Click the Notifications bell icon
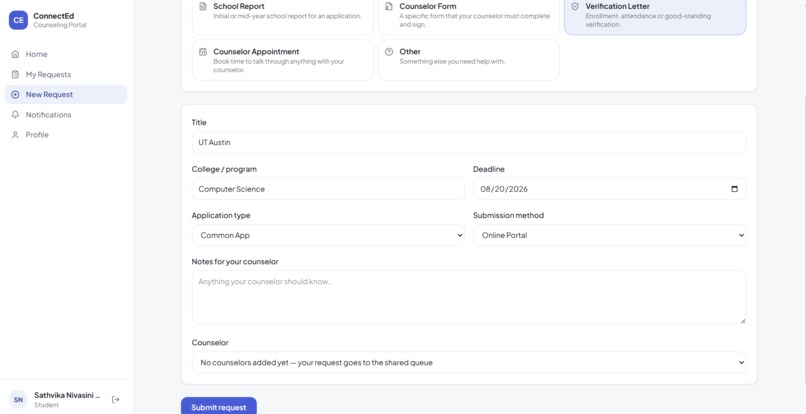 click(x=15, y=115)
